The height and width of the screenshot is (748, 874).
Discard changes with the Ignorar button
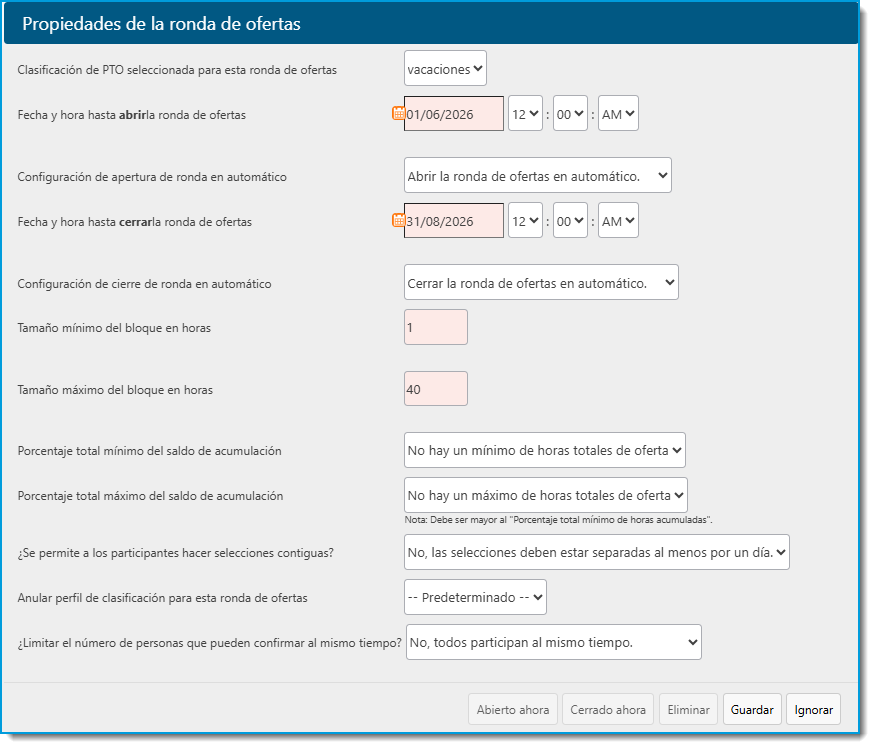pyautogui.click(x=813, y=710)
